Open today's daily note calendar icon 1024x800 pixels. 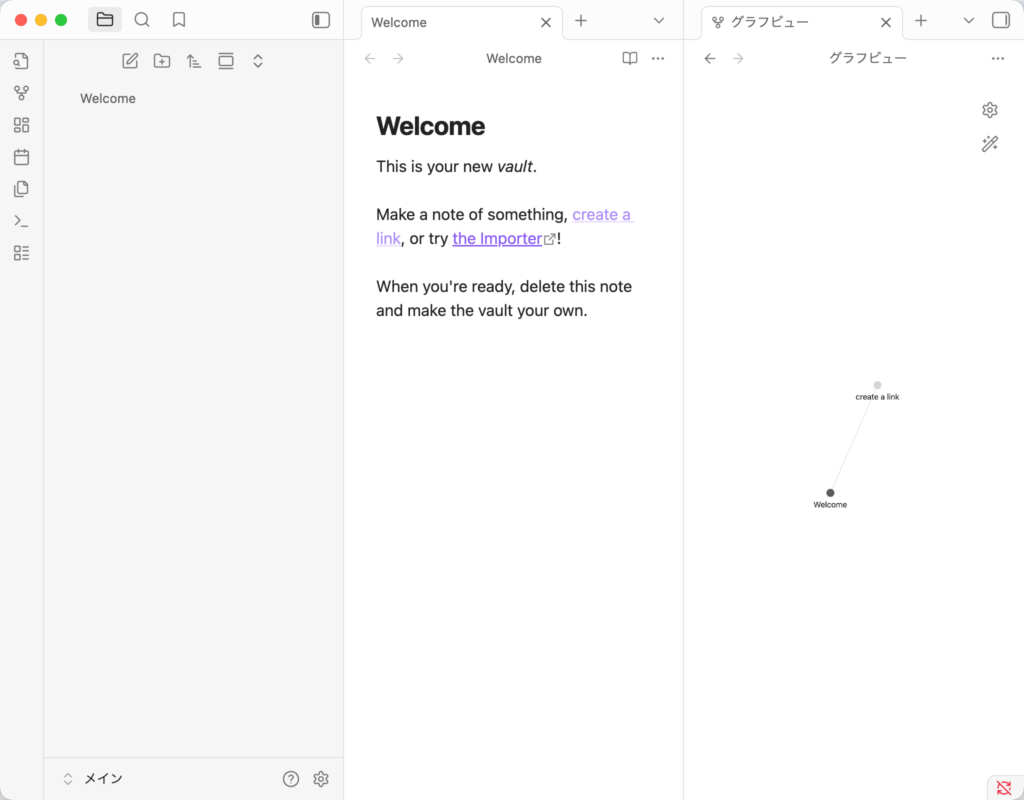[21, 157]
